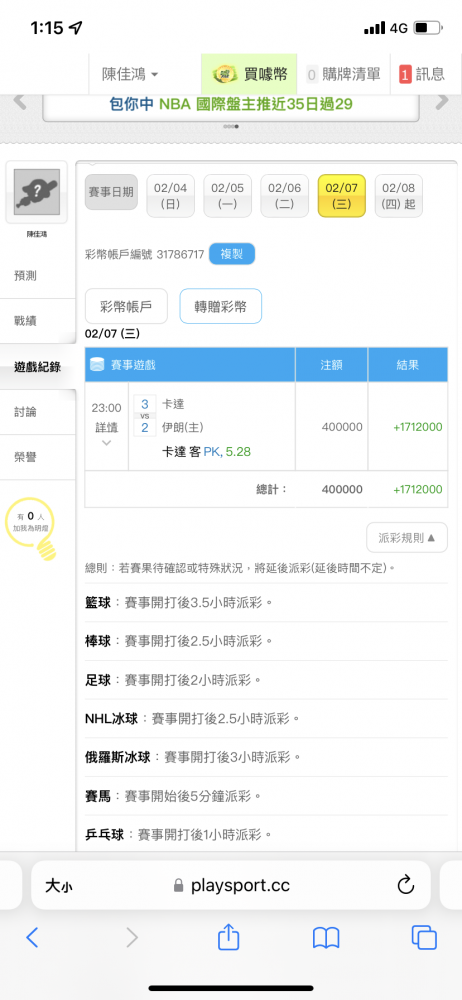Expand 詳情 details of 23:00 match
Screen dimensions: 462x1000
pos(107,427)
